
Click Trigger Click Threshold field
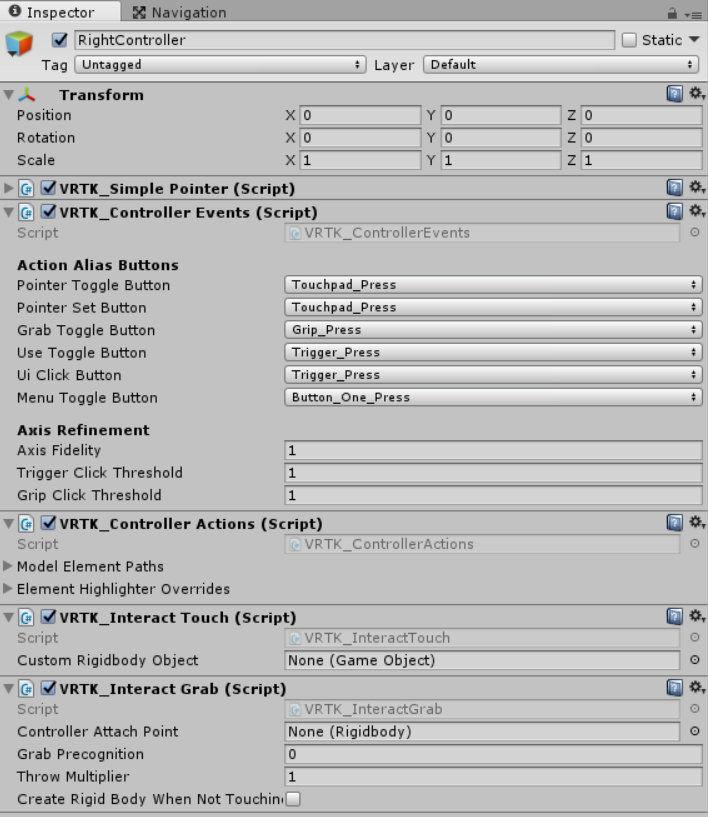click(x=493, y=473)
